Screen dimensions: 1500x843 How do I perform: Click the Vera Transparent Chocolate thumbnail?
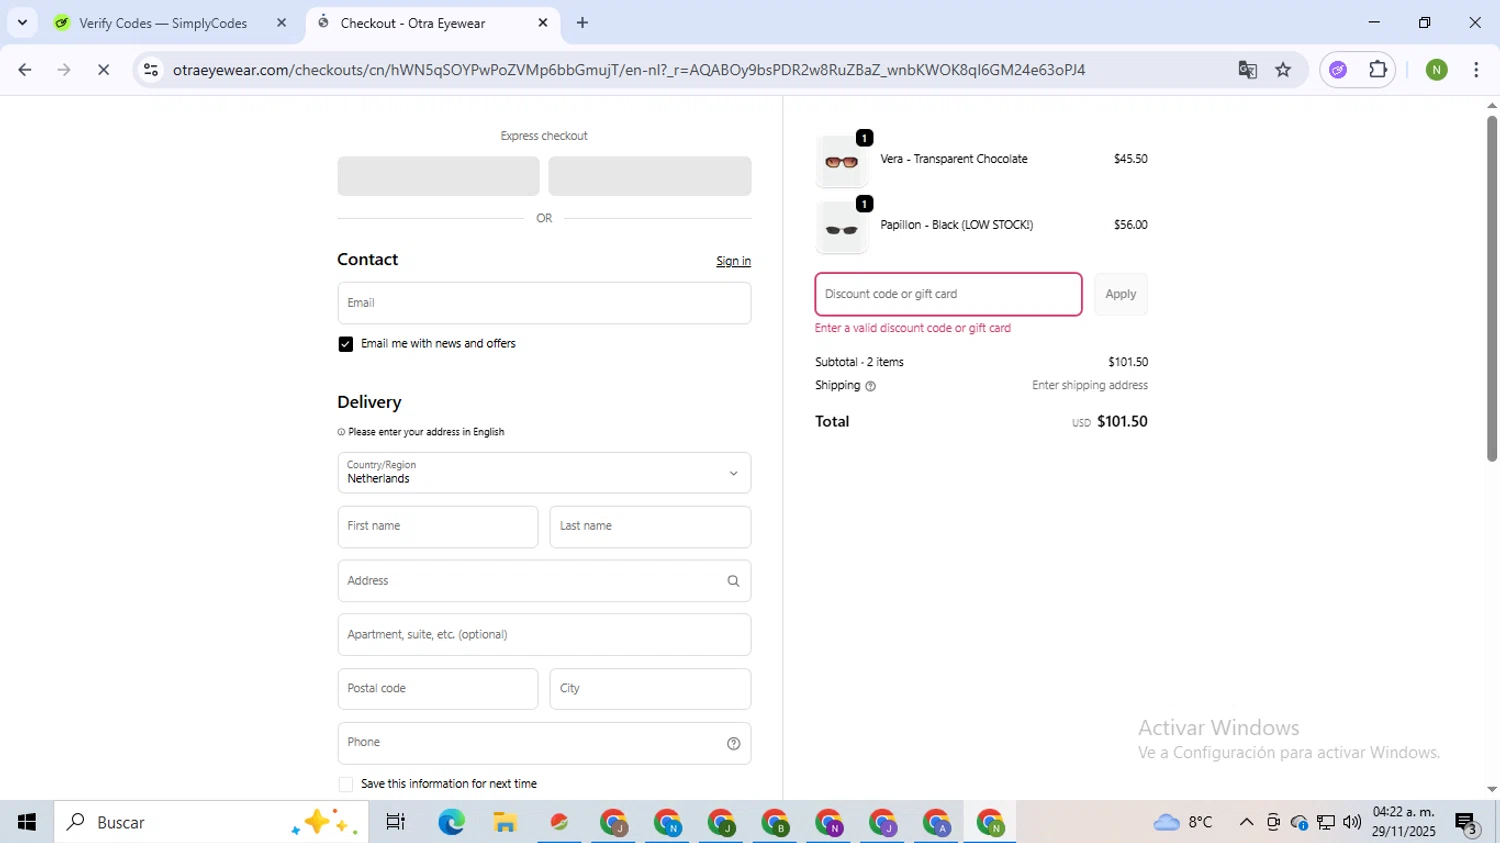(x=841, y=162)
